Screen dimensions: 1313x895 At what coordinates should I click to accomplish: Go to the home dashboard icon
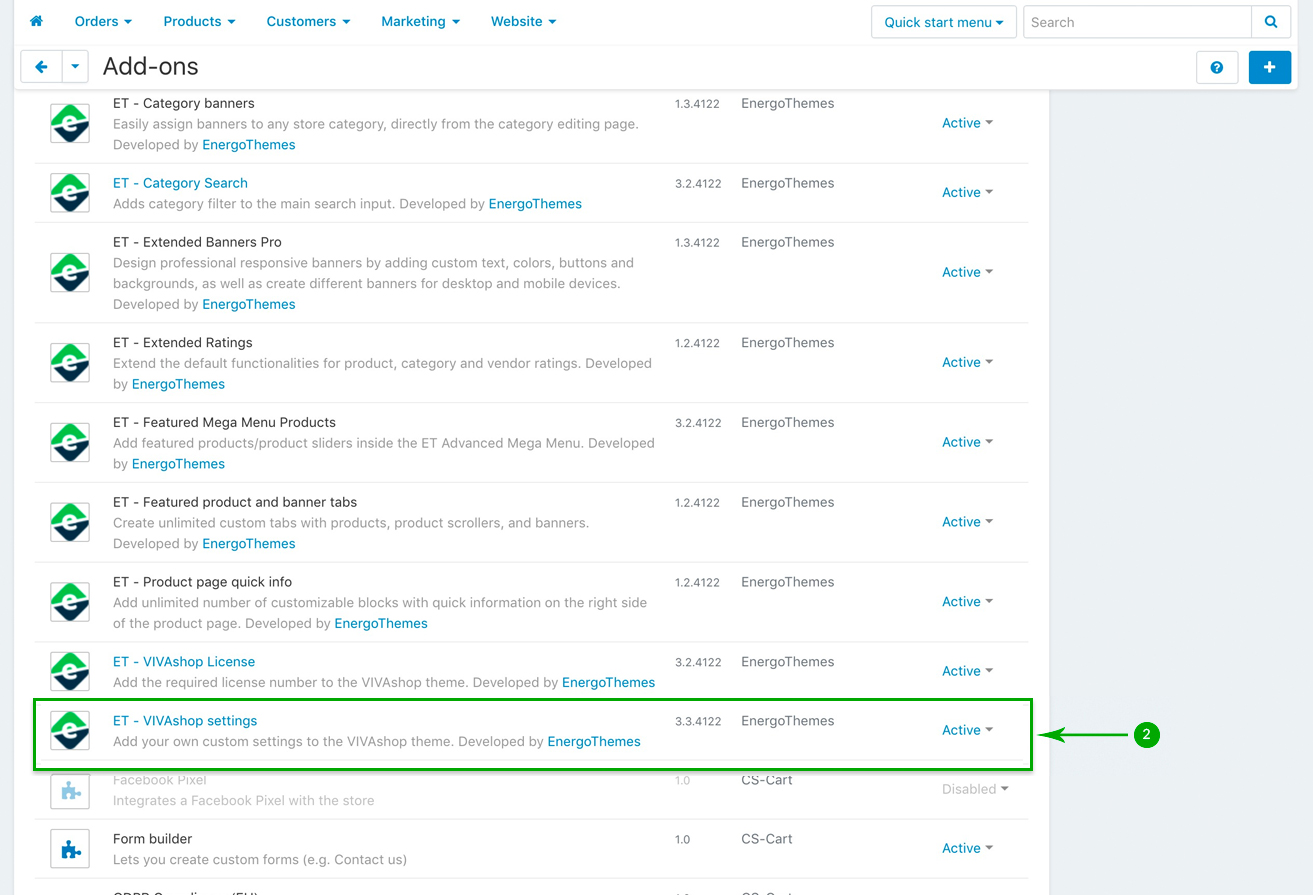[36, 21]
